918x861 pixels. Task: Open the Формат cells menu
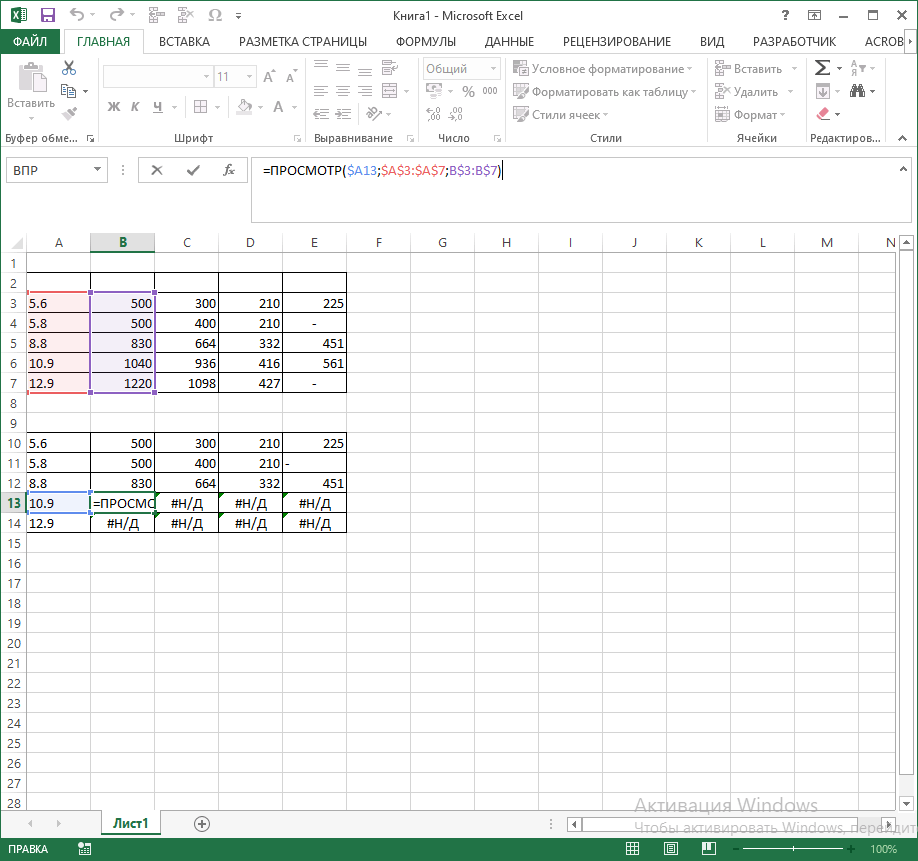click(x=750, y=114)
